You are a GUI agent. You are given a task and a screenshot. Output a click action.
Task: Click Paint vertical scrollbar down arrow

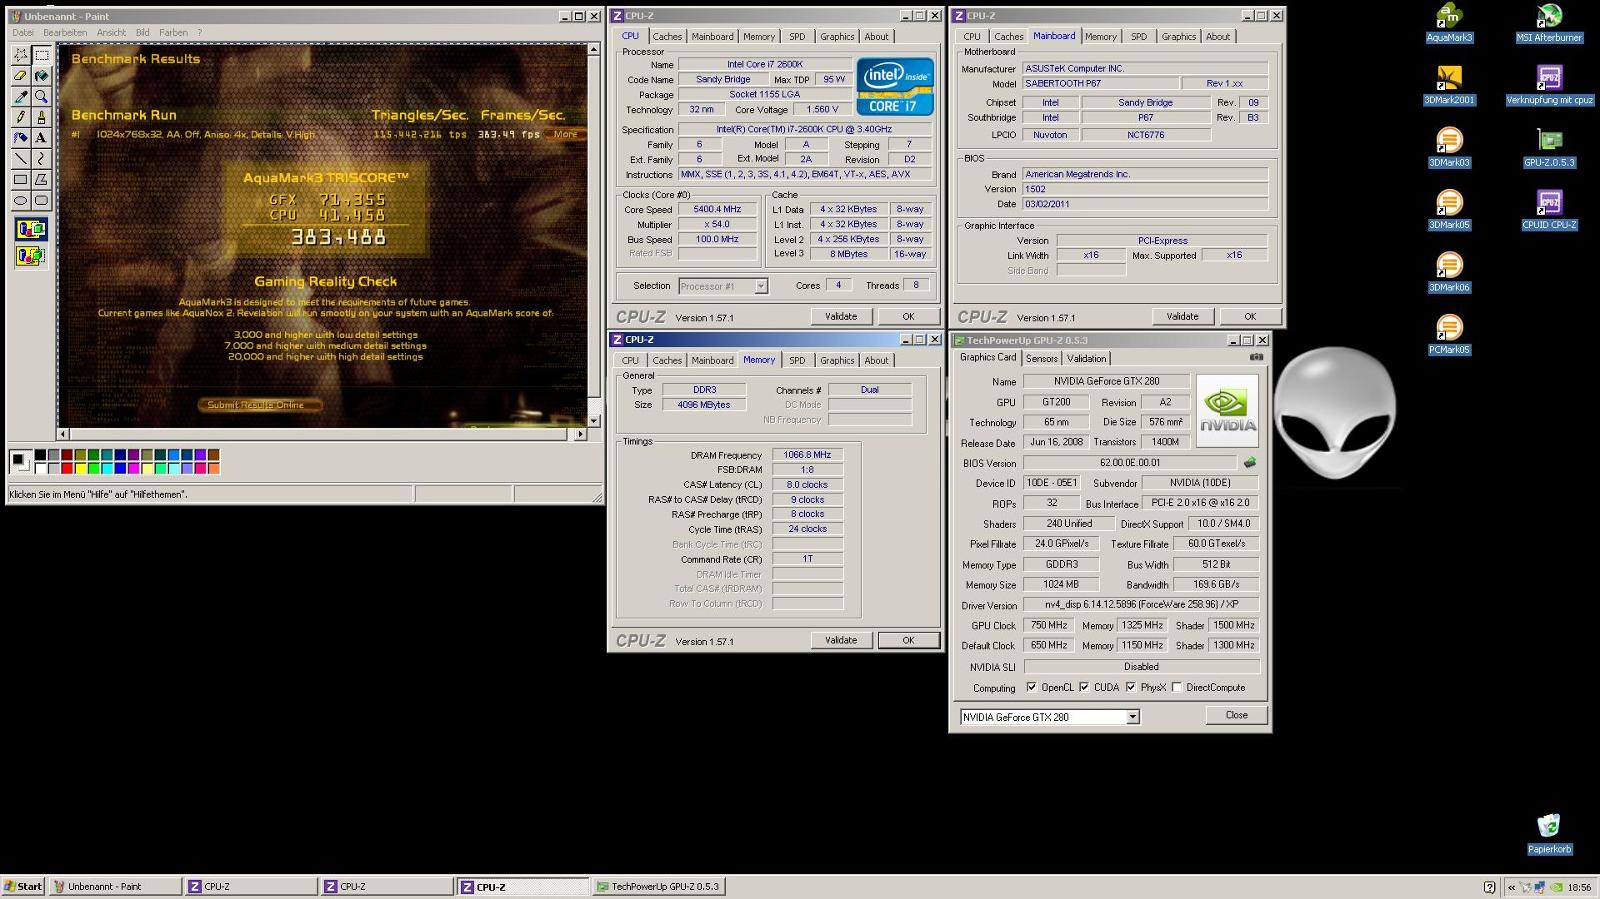594,421
